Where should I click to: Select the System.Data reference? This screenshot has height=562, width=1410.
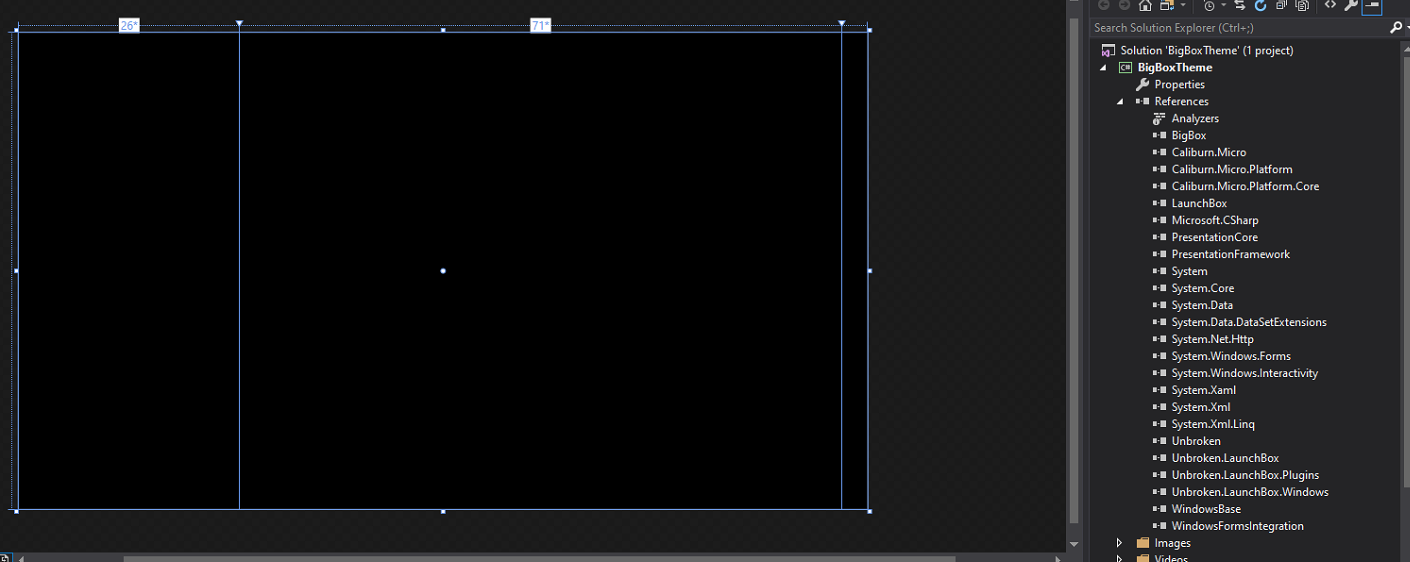point(1202,306)
